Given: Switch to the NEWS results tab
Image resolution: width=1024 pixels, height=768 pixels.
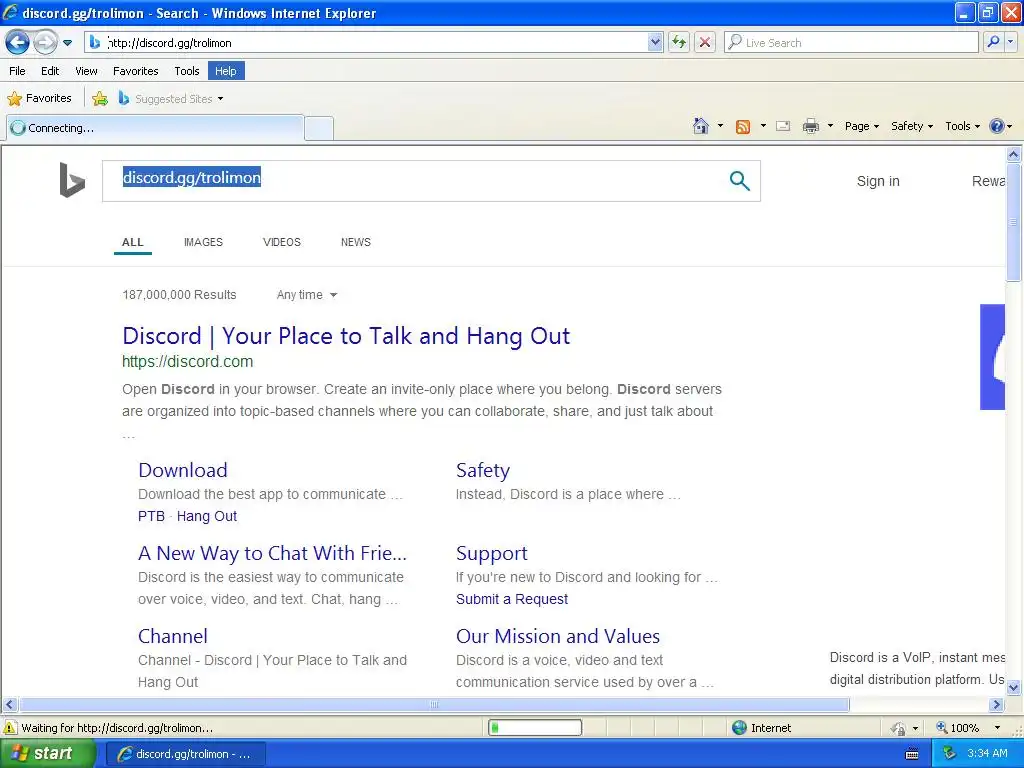Looking at the screenshot, I should click(x=355, y=242).
